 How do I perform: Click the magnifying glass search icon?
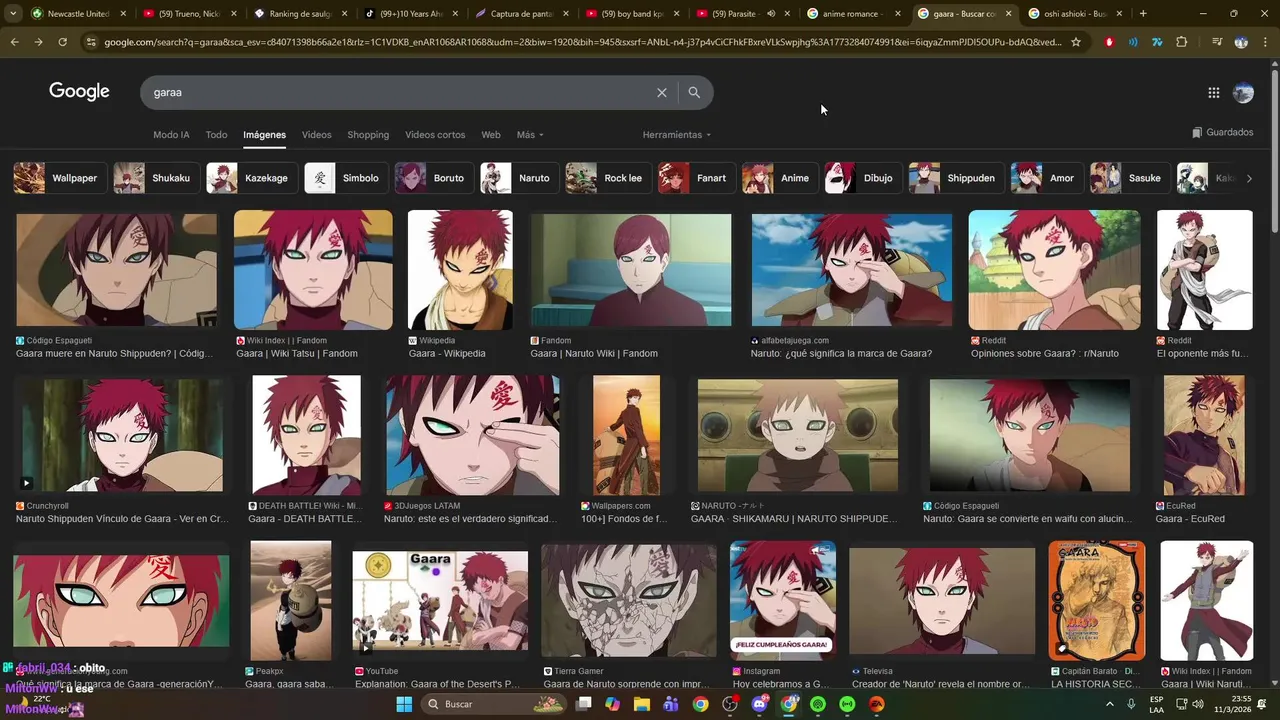tap(694, 92)
